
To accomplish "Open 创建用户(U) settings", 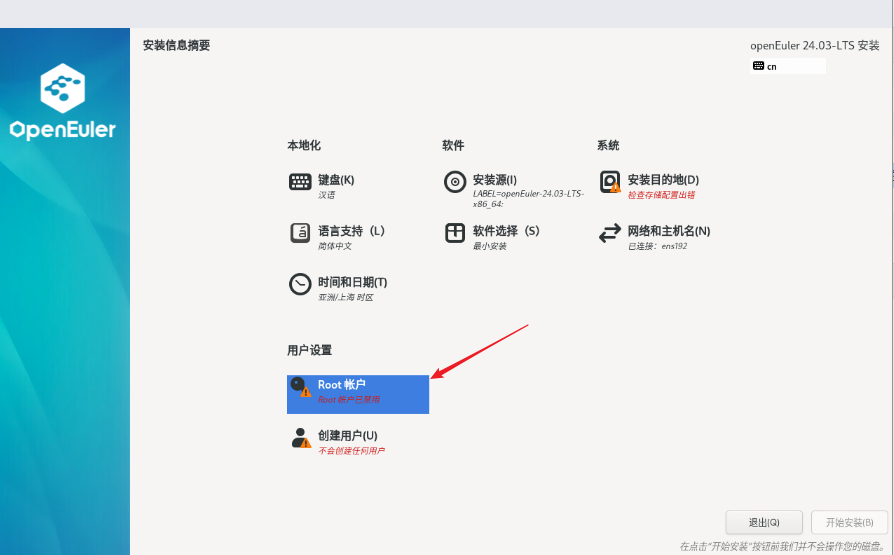I will point(348,435).
